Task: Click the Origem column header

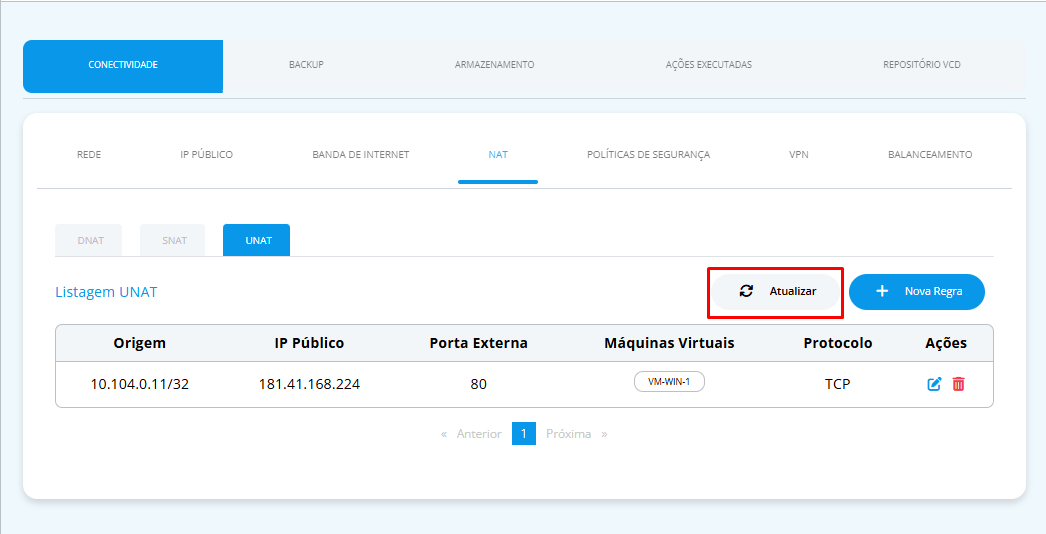Action: click(x=139, y=343)
